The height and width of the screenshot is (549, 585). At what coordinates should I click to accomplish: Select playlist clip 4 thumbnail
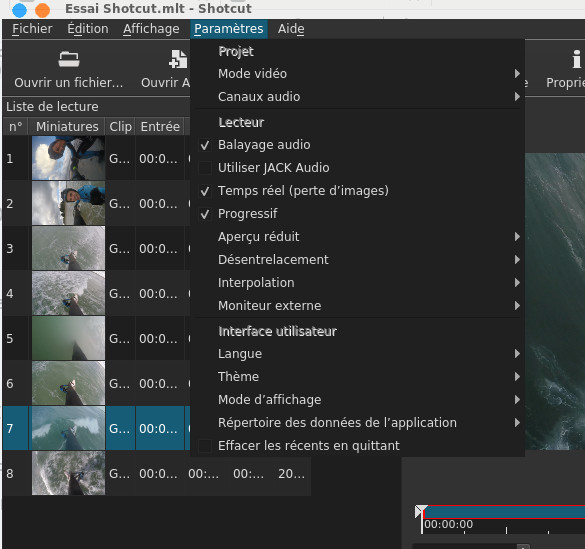(x=68, y=293)
